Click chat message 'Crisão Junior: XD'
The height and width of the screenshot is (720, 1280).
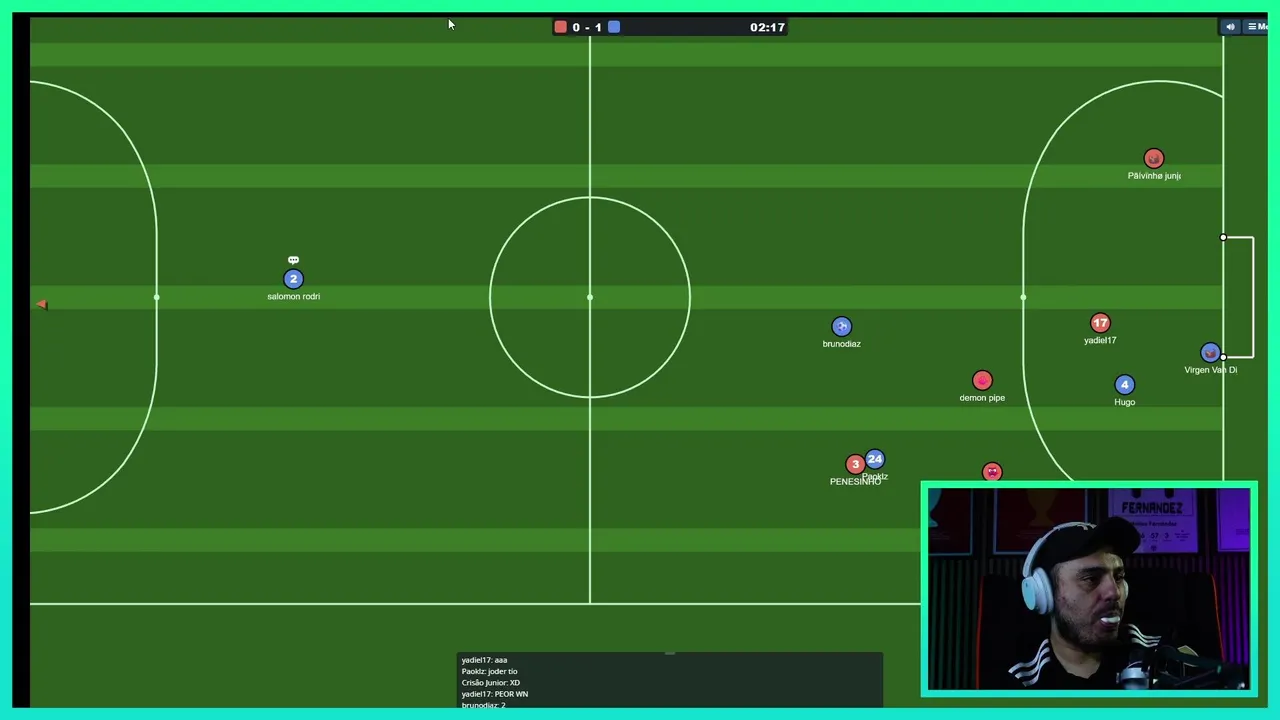(490, 683)
